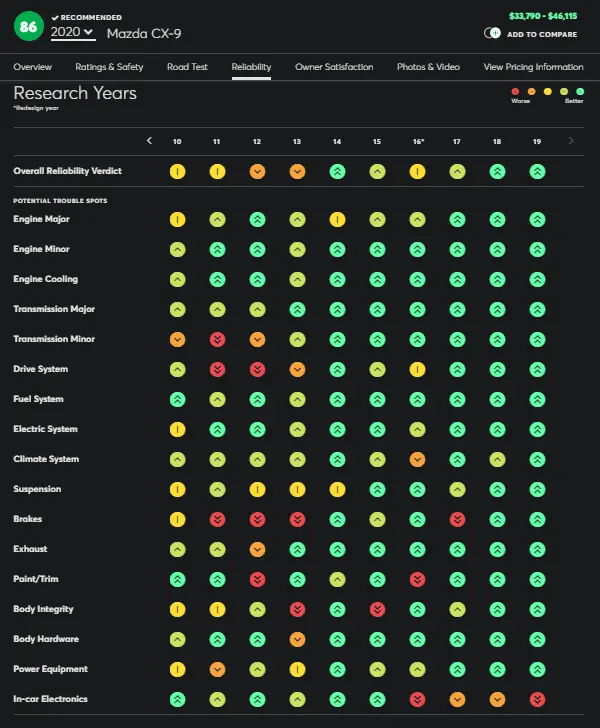Click In-car Electronics rating icon for 2019
Viewport: 600px width, 728px height.
[x=537, y=699]
